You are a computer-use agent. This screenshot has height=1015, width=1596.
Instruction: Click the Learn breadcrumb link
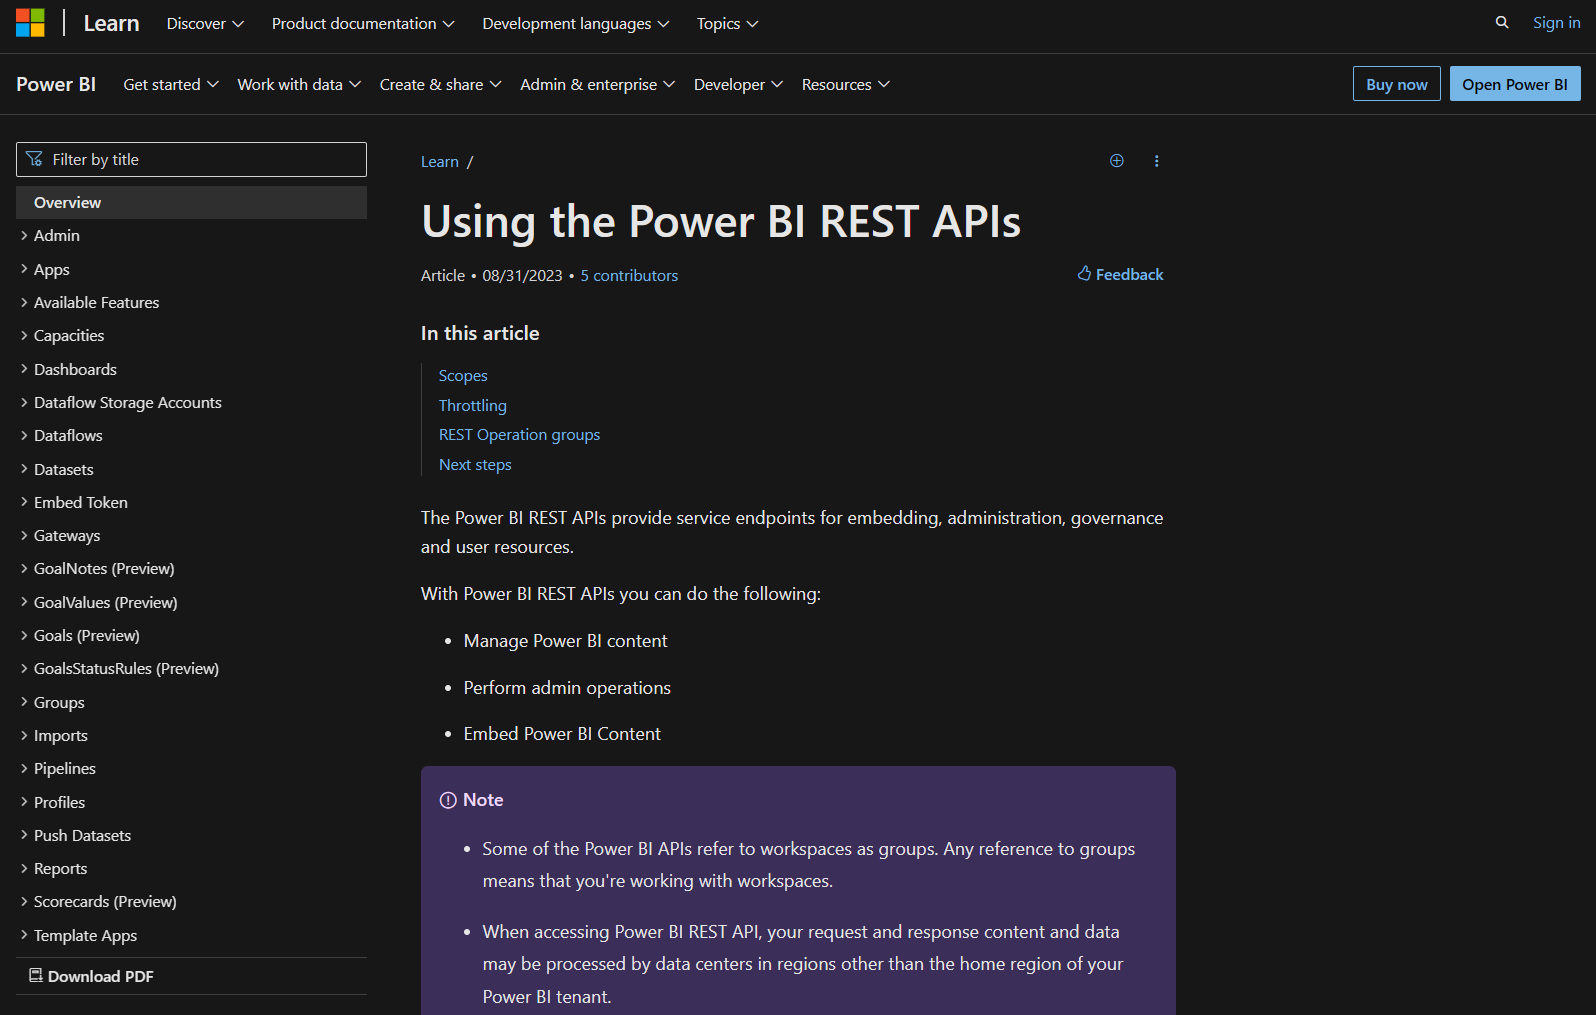click(440, 161)
